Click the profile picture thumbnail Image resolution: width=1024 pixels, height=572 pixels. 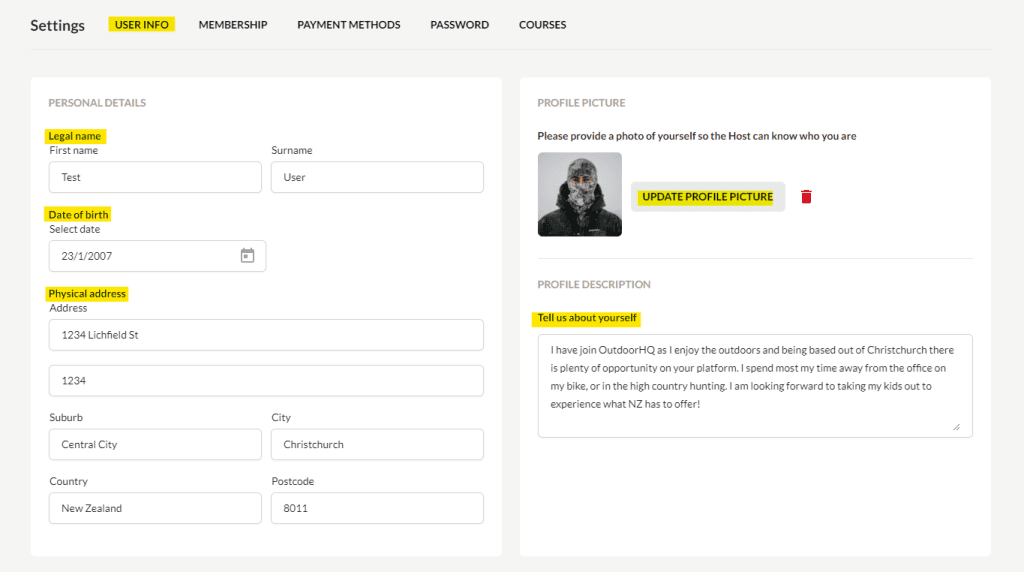(579, 195)
